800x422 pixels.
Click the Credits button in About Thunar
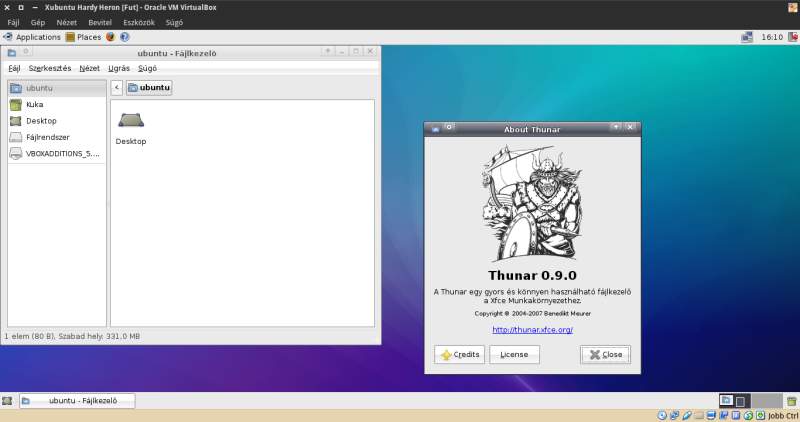(x=460, y=355)
